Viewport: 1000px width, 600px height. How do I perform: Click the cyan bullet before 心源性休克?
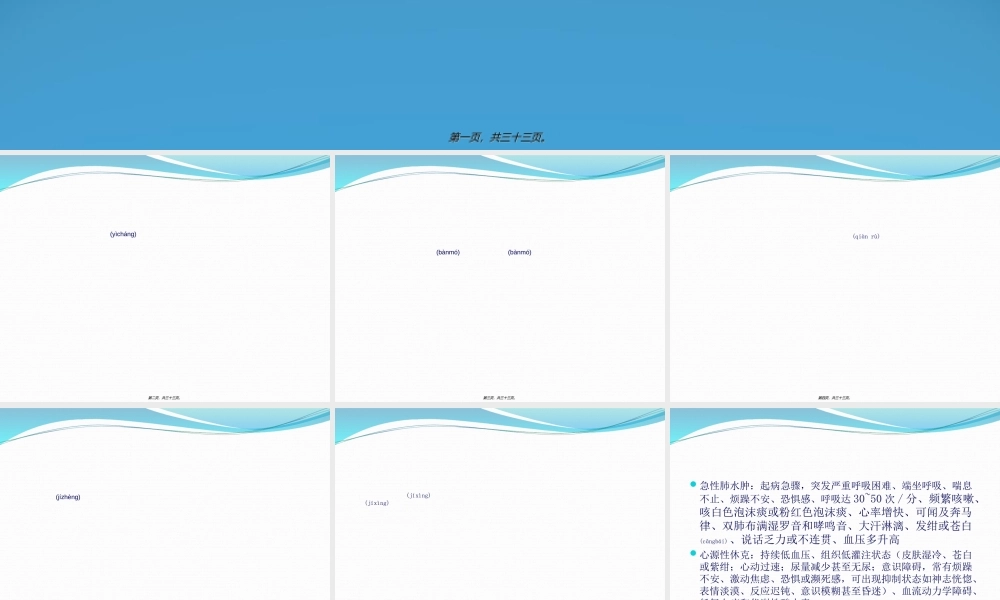click(692, 552)
